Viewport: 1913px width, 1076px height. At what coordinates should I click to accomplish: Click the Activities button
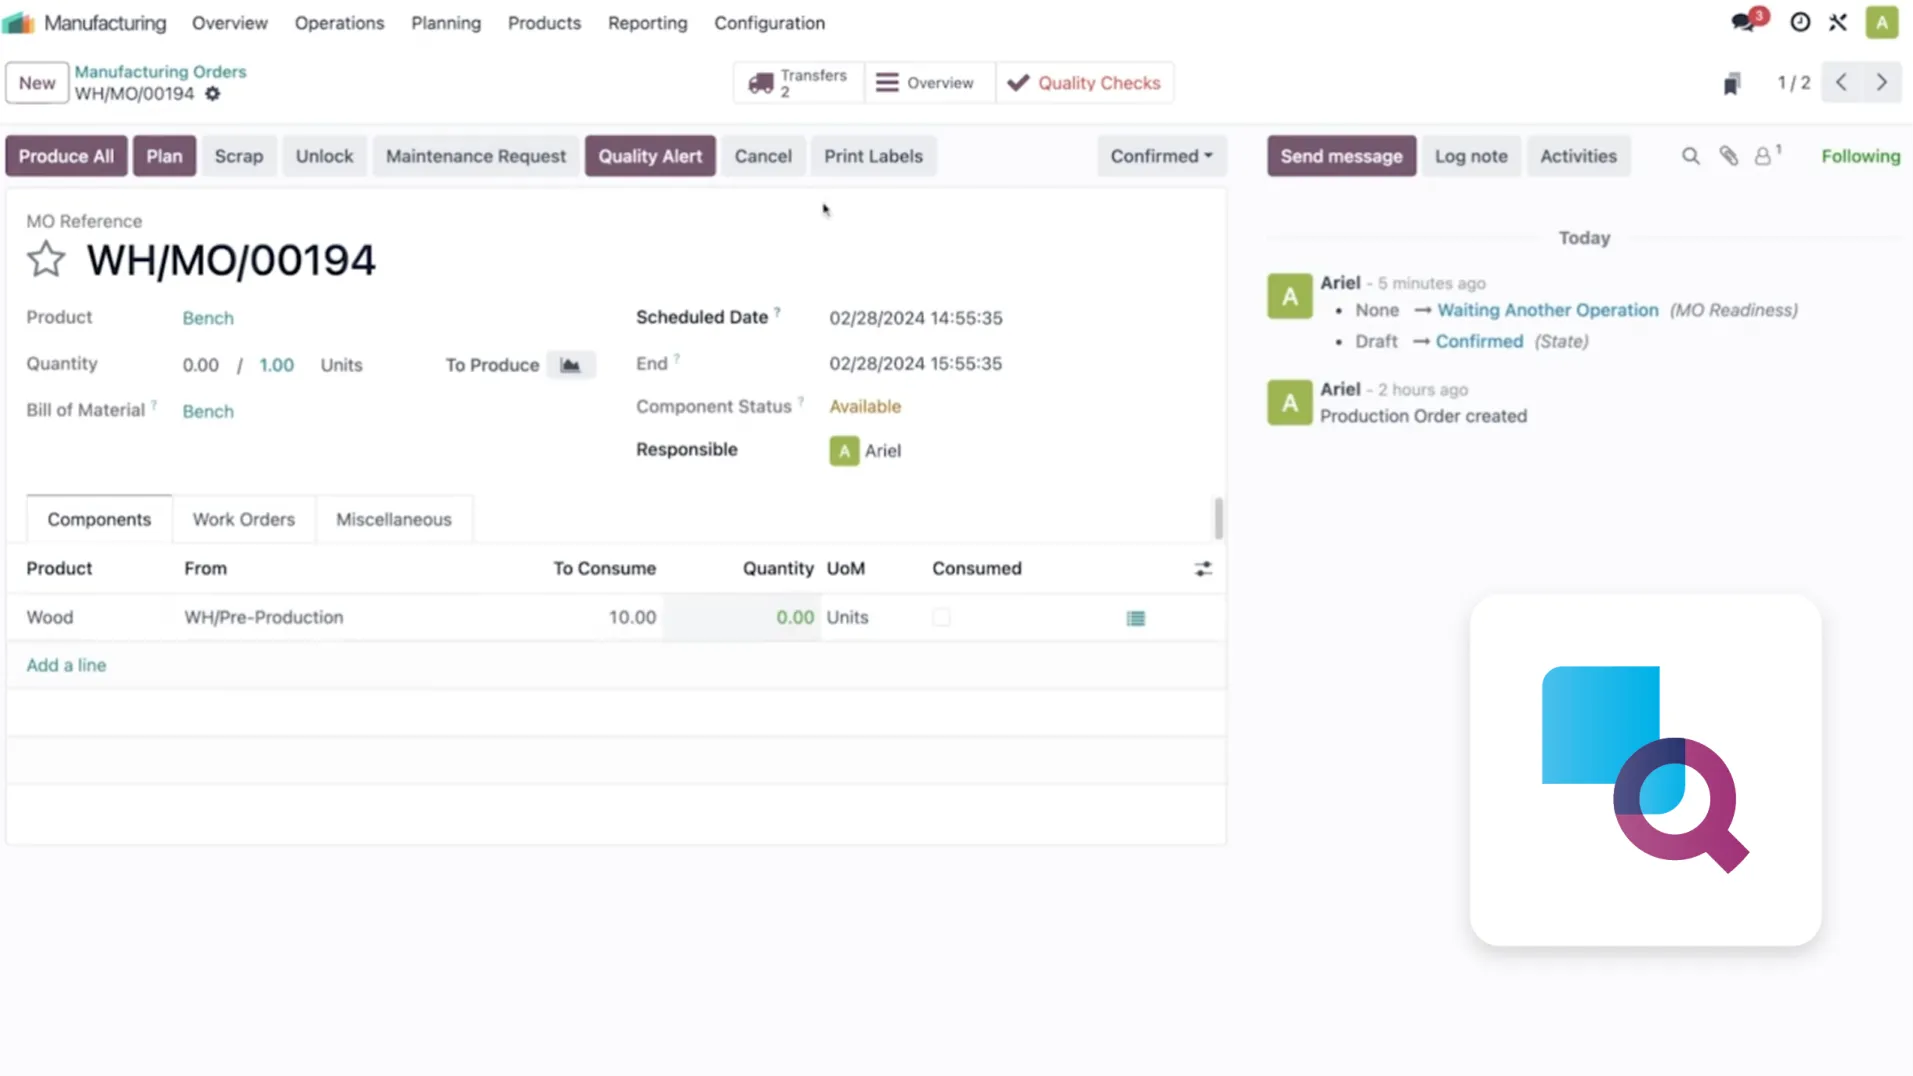point(1578,156)
